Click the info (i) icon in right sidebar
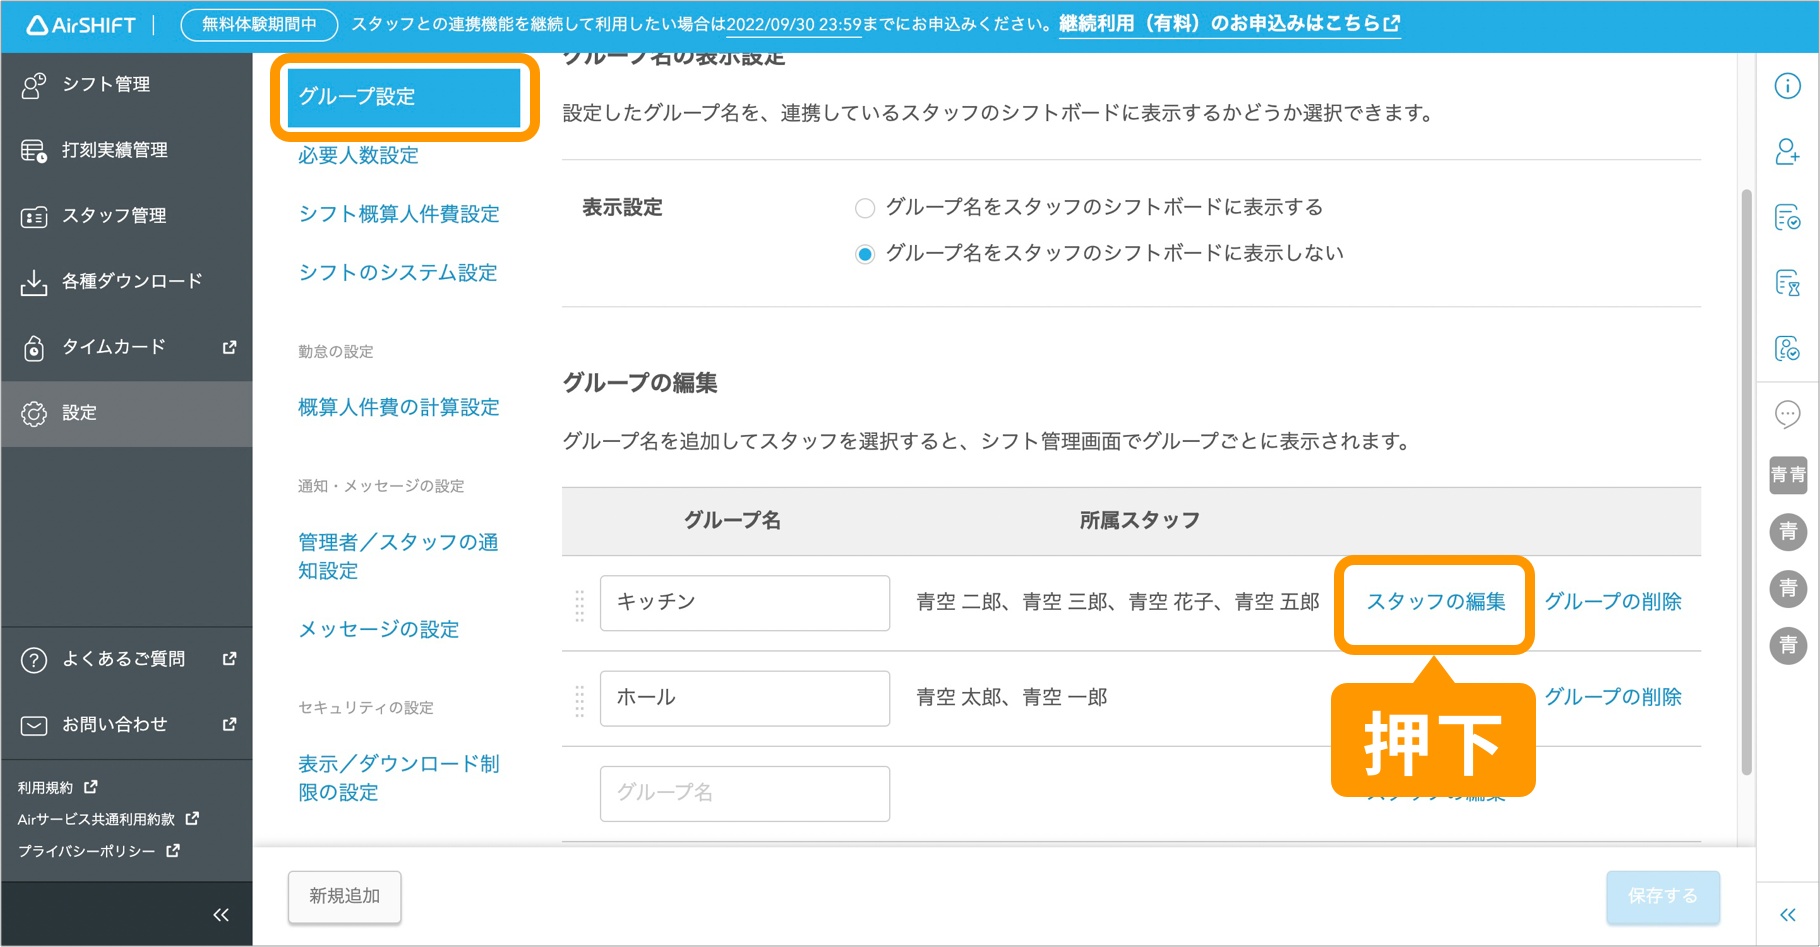Screen dimensions: 1820x947 point(1789,86)
